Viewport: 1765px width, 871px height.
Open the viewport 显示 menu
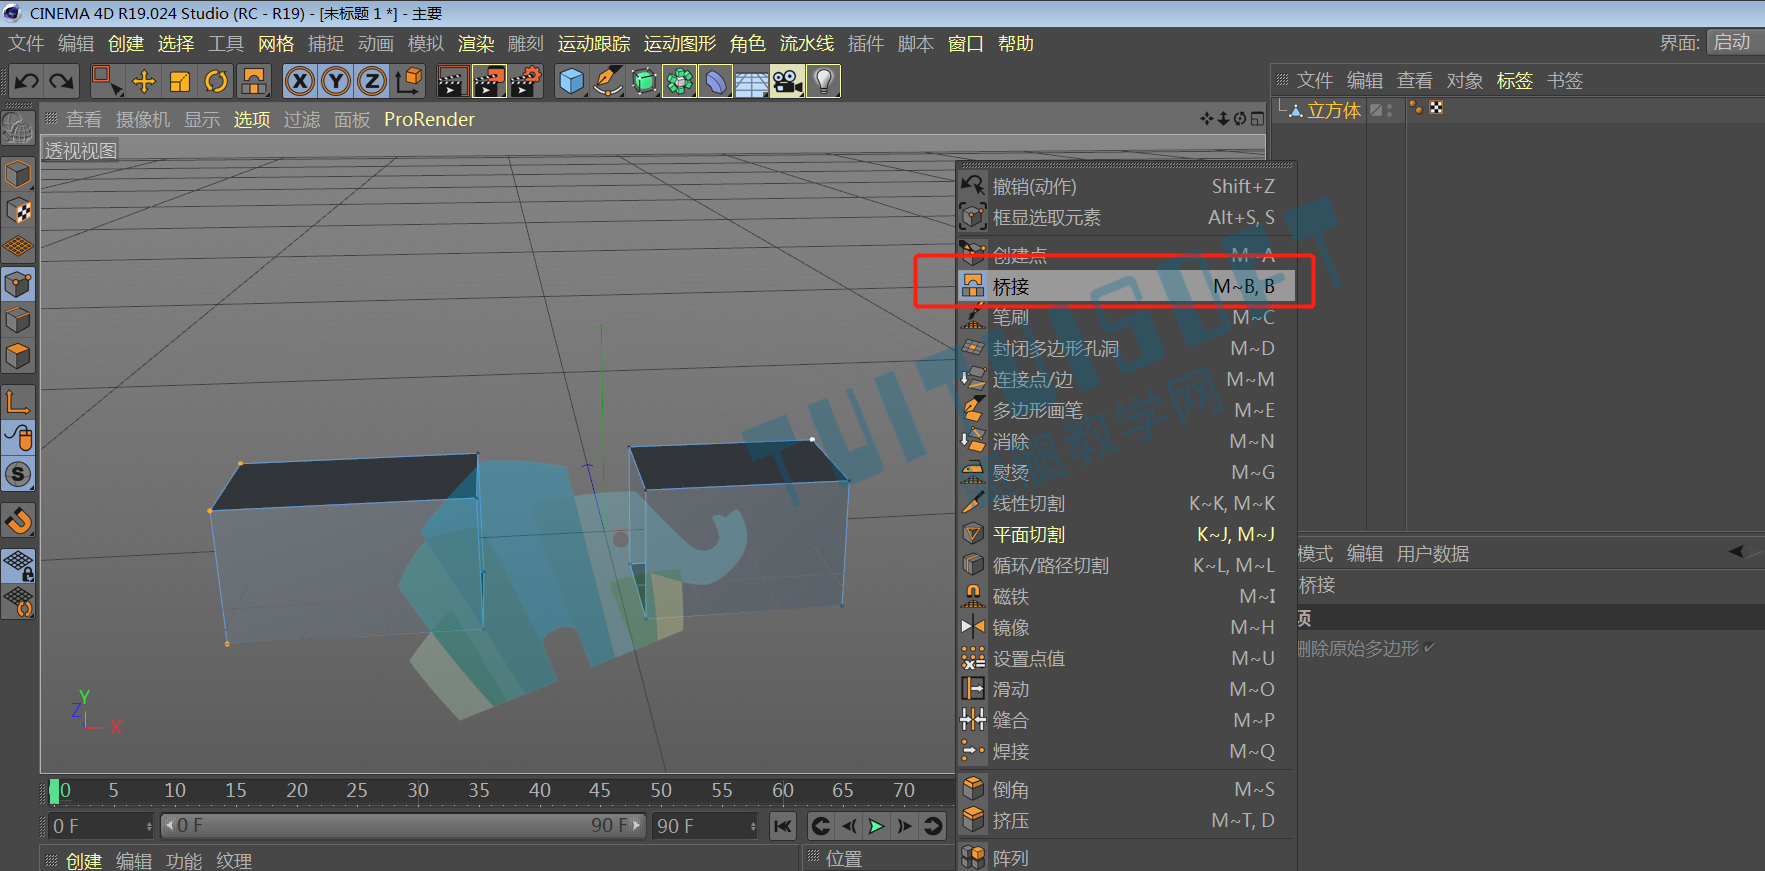coord(202,120)
